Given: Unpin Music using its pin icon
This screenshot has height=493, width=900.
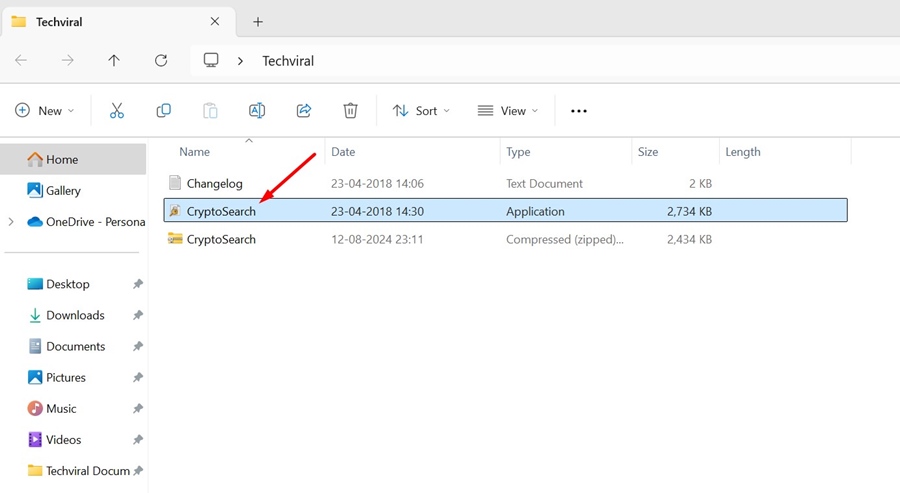Looking at the screenshot, I should point(138,408).
